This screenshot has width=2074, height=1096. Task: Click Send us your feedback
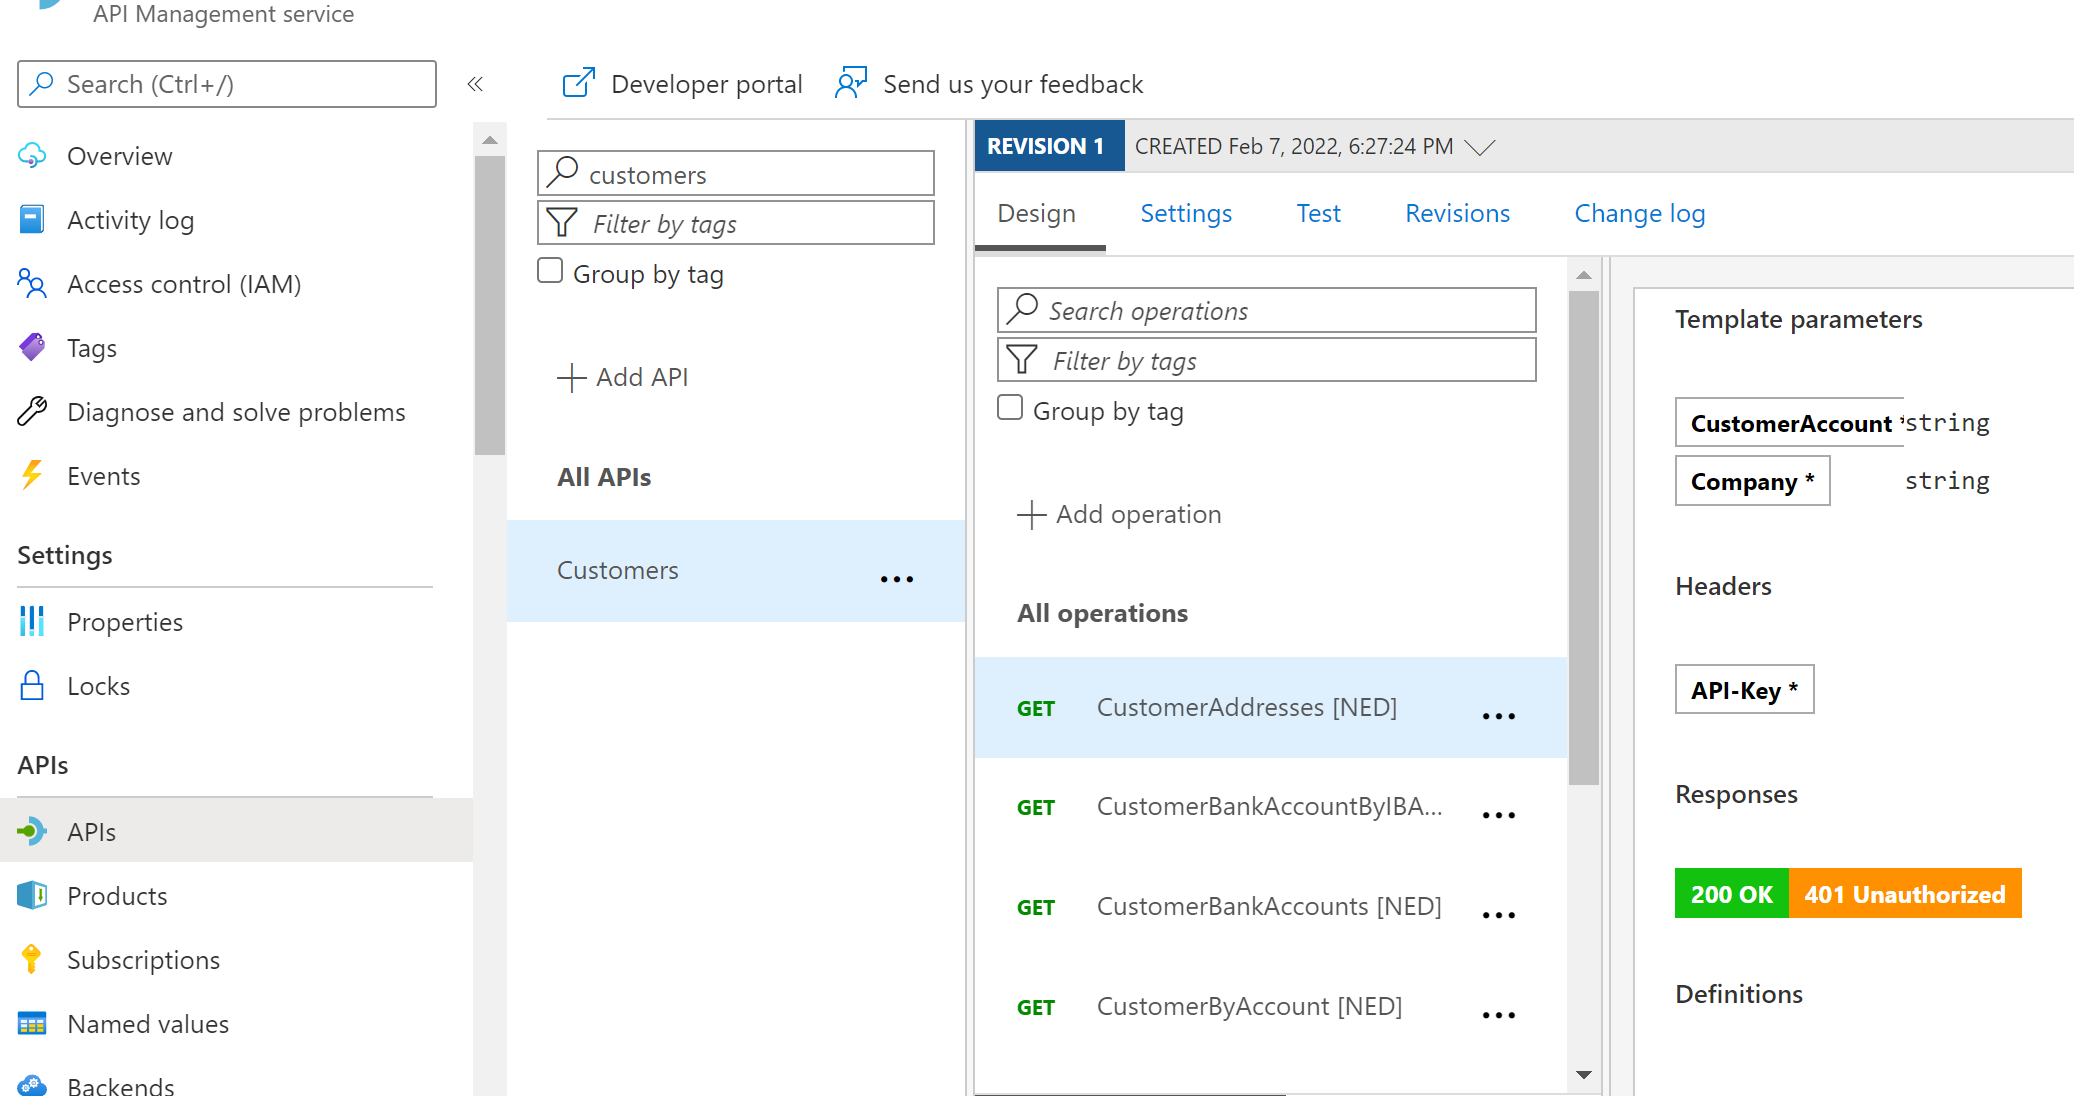(x=989, y=84)
